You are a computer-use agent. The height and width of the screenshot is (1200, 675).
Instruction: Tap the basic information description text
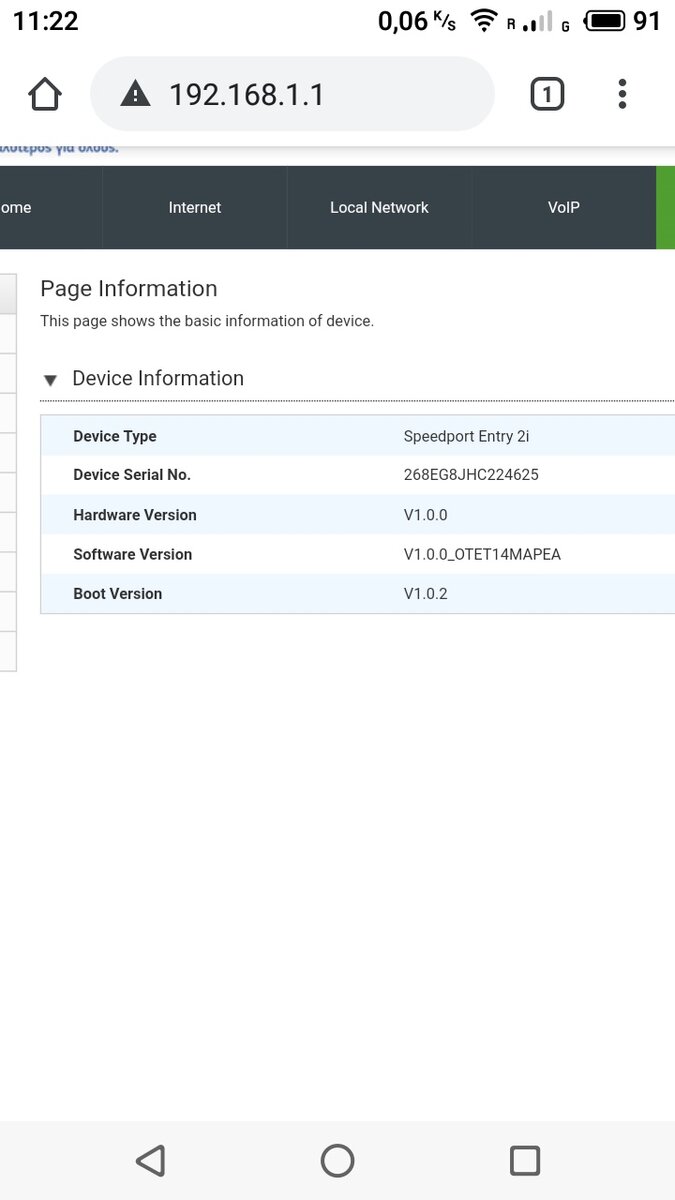(207, 321)
